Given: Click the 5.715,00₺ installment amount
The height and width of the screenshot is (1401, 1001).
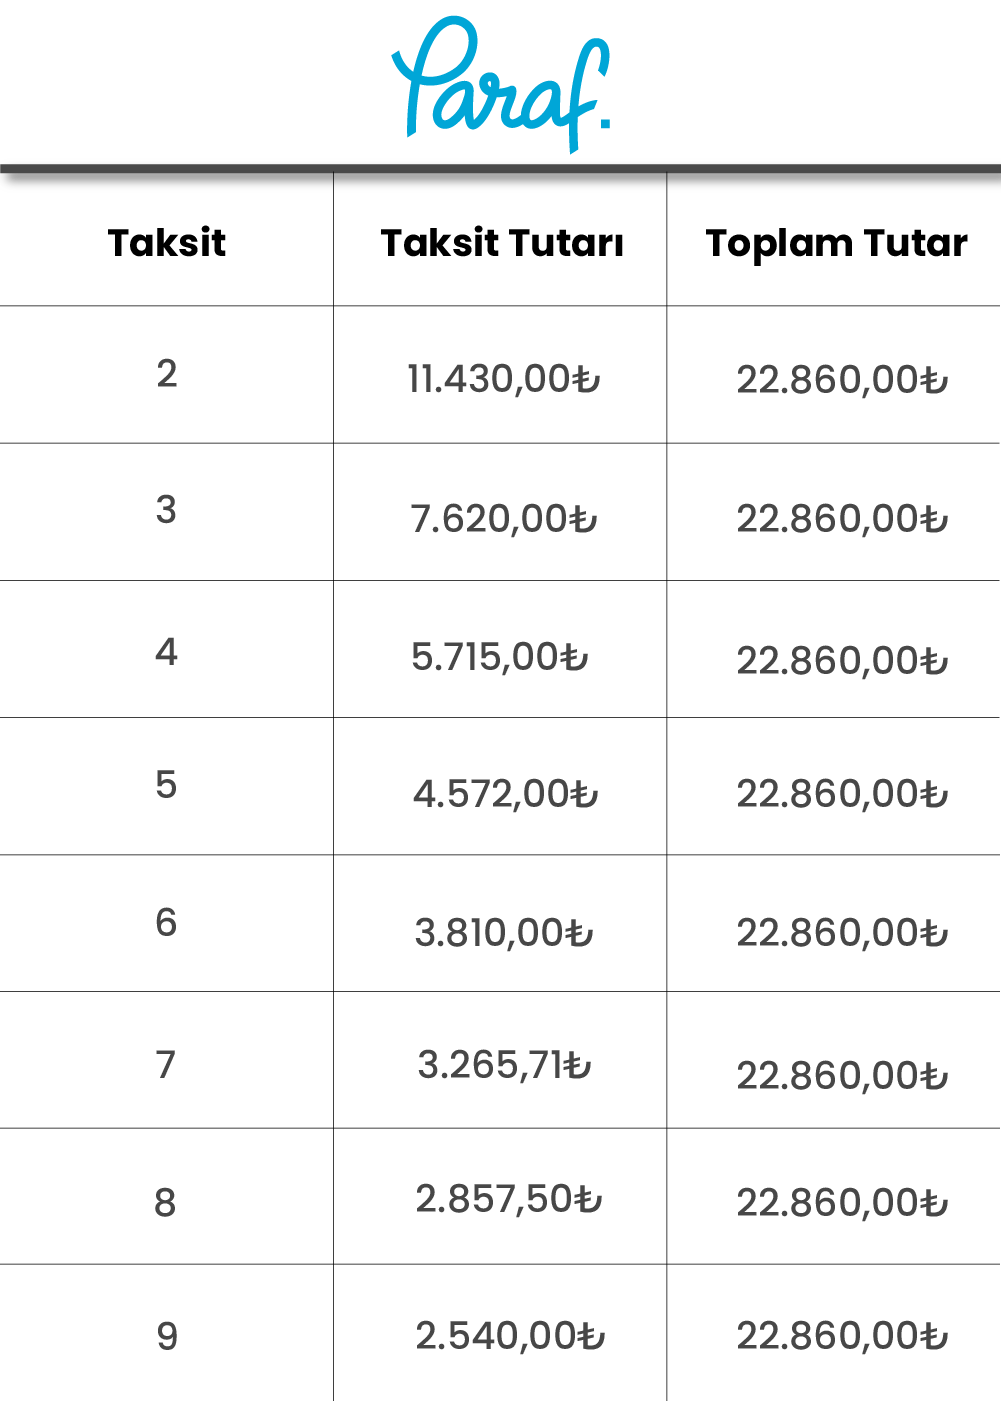Looking at the screenshot, I should pyautogui.click(x=500, y=657).
